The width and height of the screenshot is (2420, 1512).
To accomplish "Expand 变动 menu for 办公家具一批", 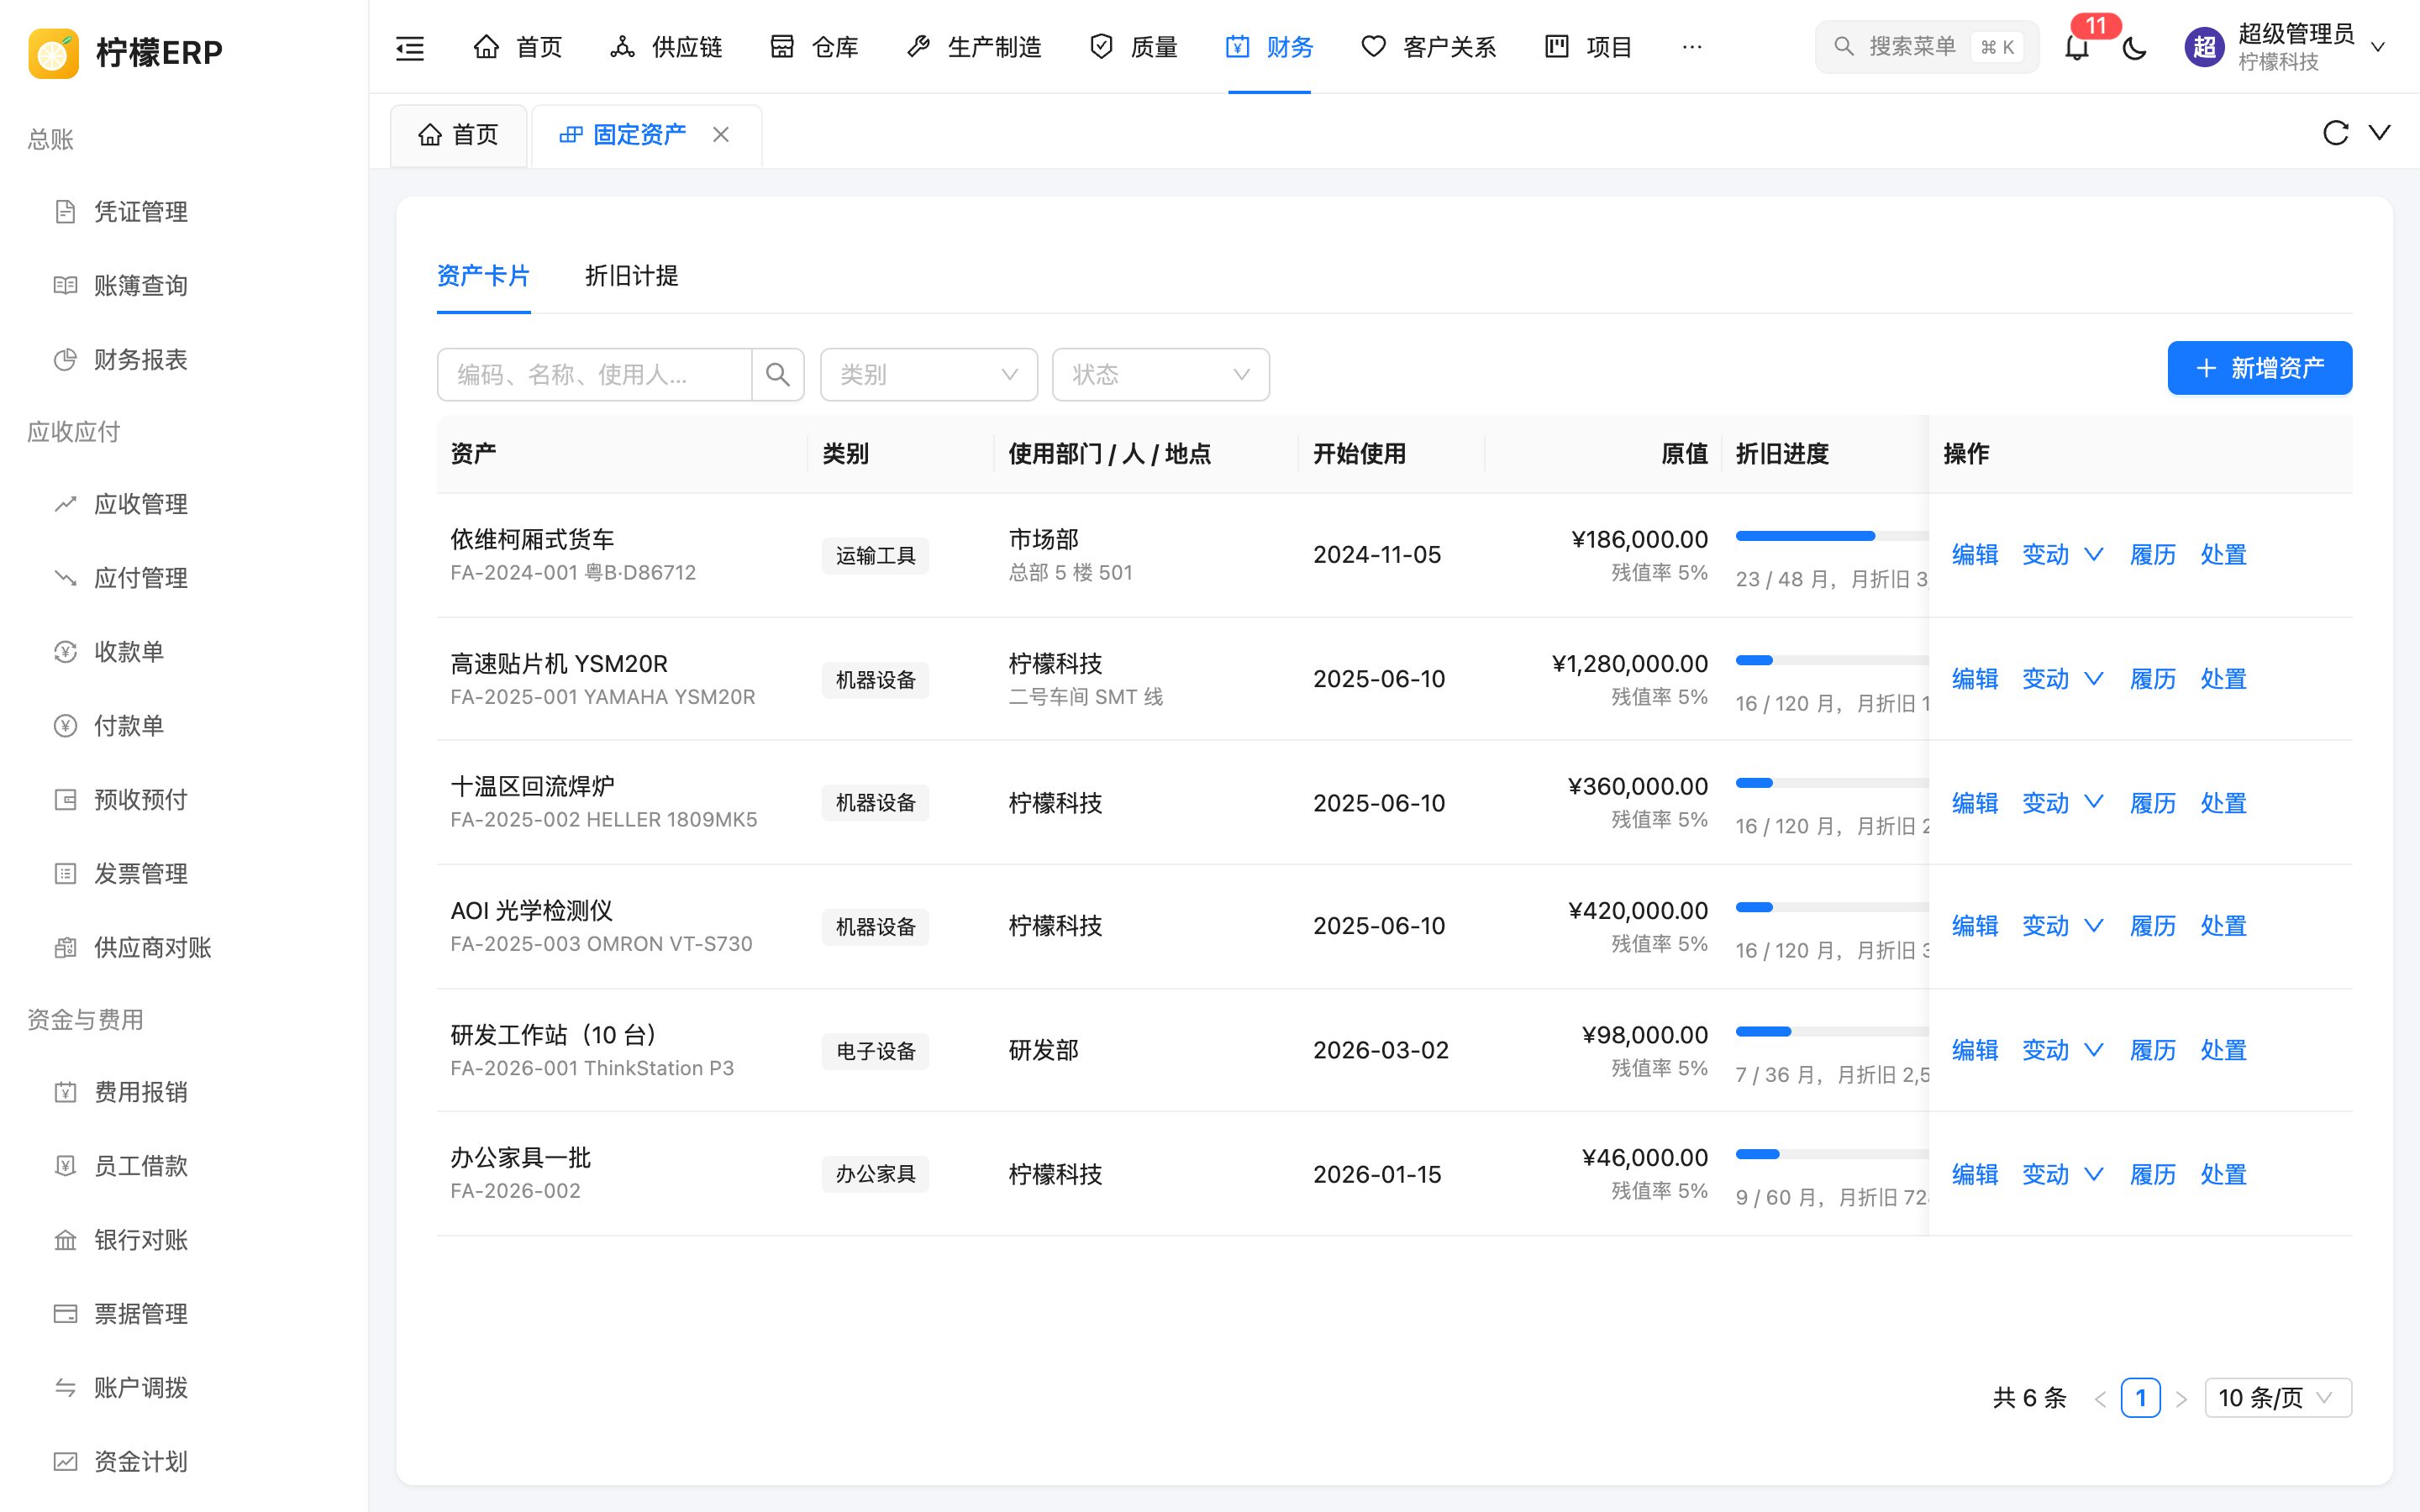I will pos(2062,1174).
